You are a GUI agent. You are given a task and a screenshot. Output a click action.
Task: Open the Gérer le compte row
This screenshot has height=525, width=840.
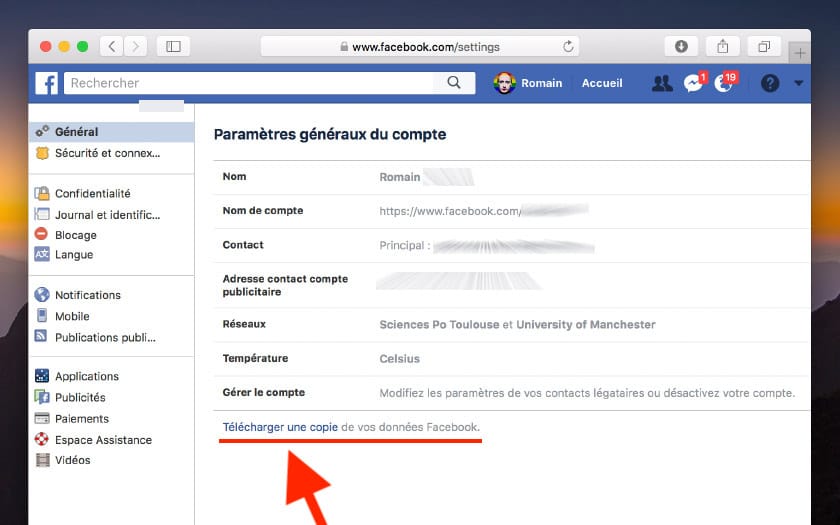point(512,393)
